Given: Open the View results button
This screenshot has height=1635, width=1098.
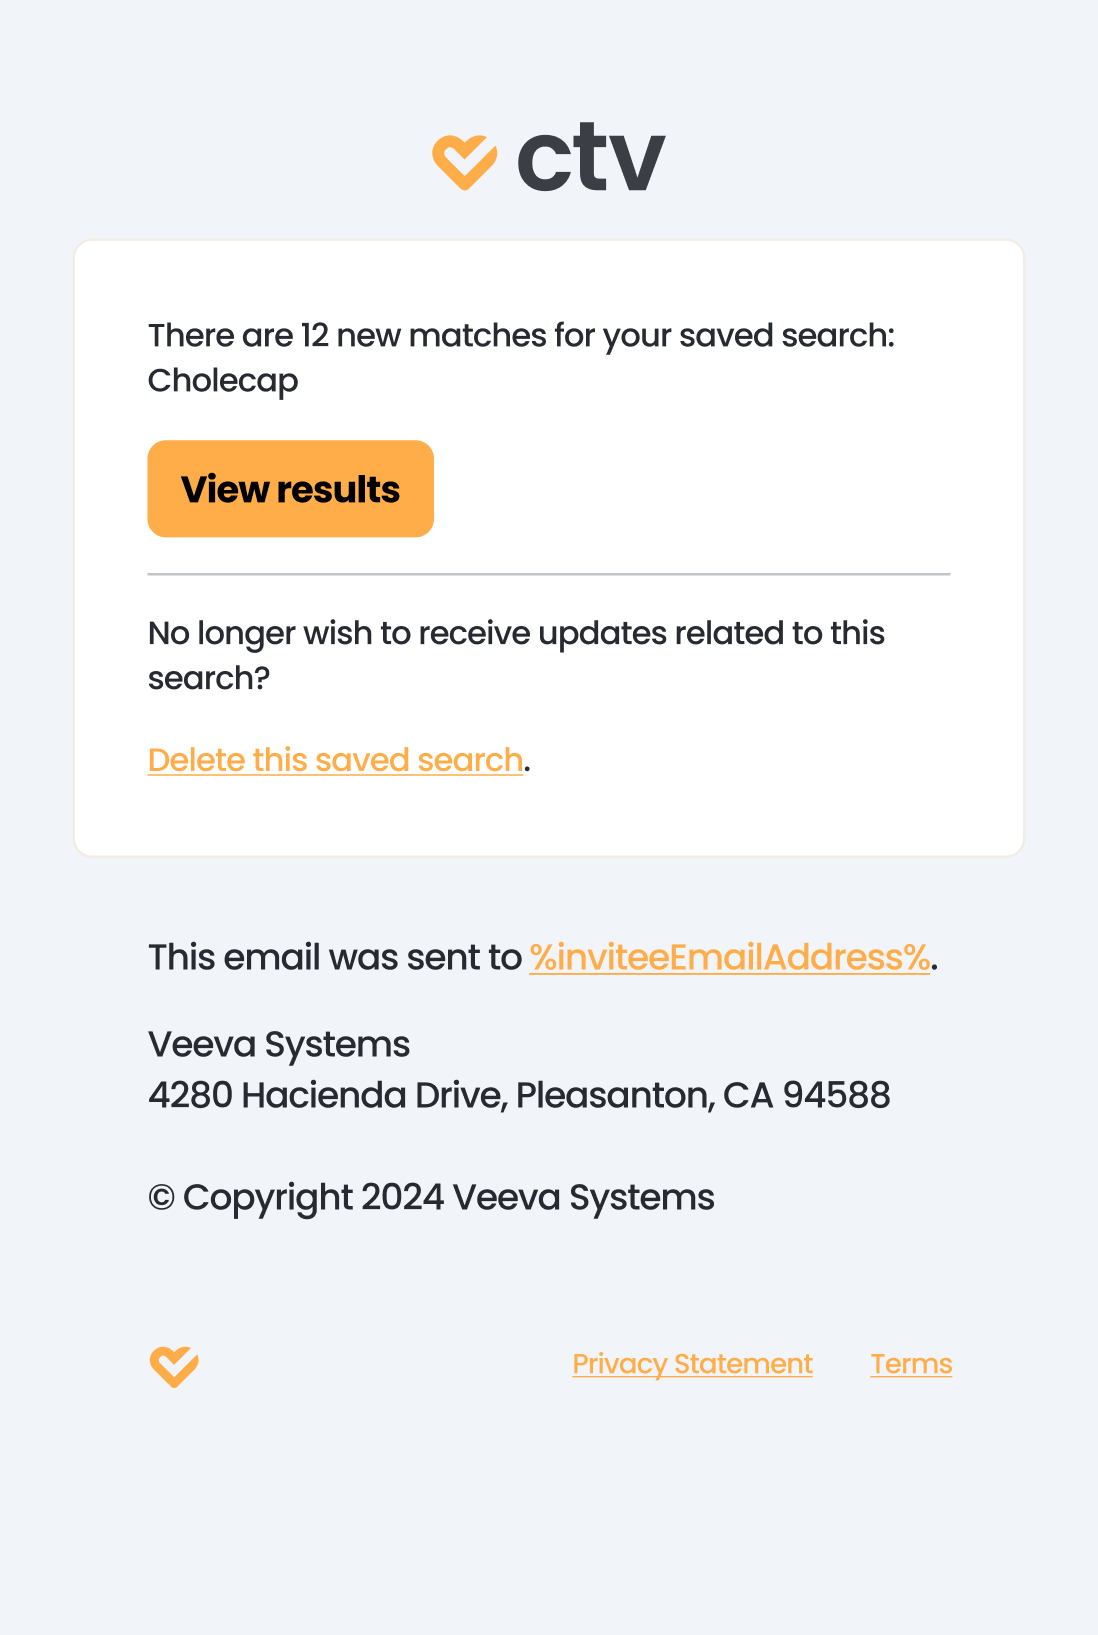Looking at the screenshot, I should click(290, 489).
